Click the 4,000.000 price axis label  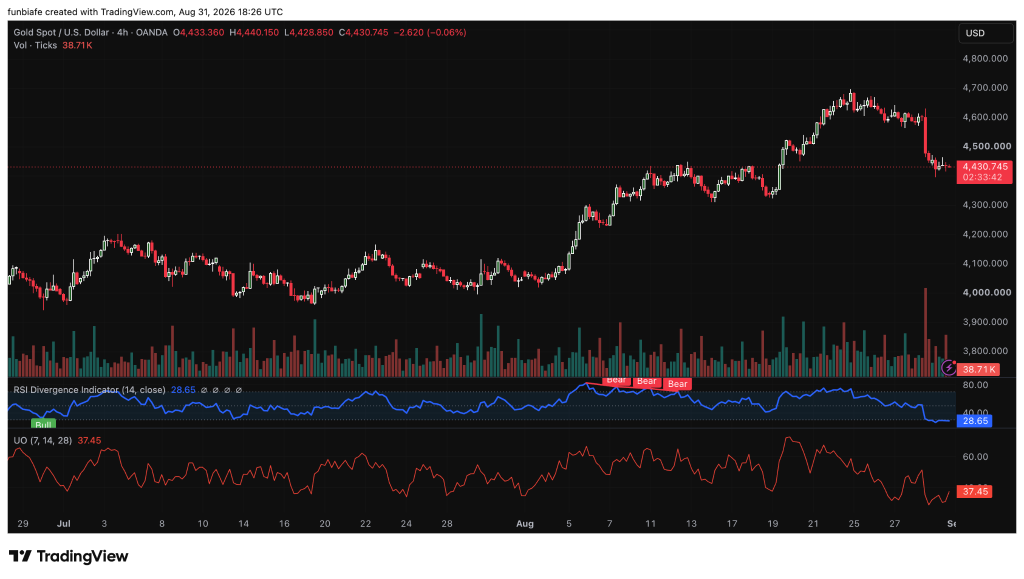point(985,292)
